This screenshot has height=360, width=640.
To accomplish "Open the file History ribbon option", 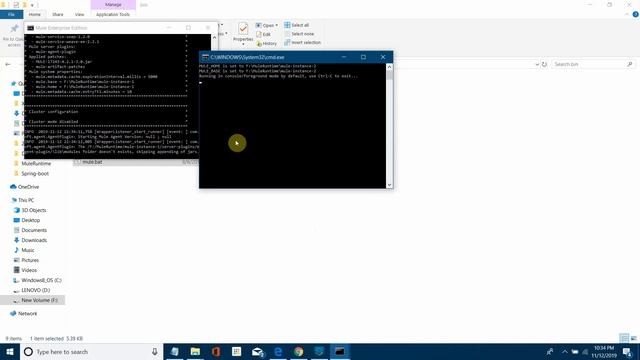I will (x=266, y=43).
